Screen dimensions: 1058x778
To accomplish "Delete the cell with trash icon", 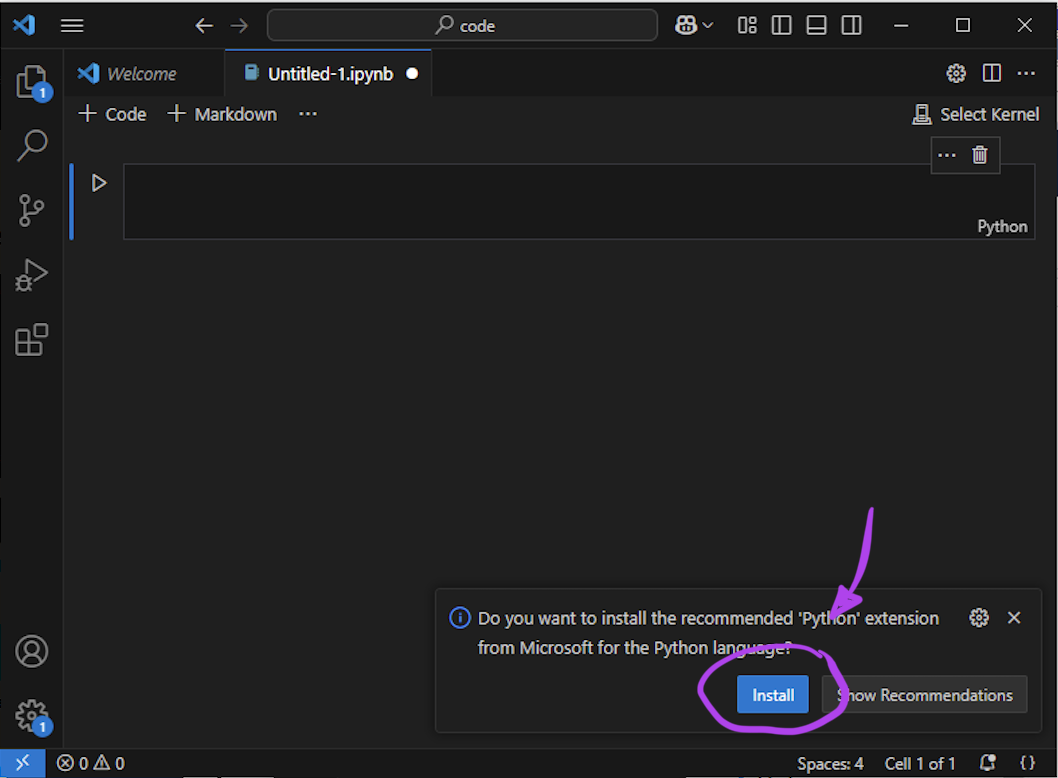I will (980, 155).
